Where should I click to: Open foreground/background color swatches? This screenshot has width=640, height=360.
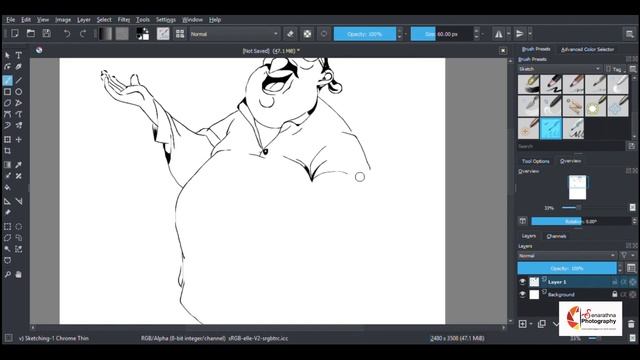coord(142,34)
